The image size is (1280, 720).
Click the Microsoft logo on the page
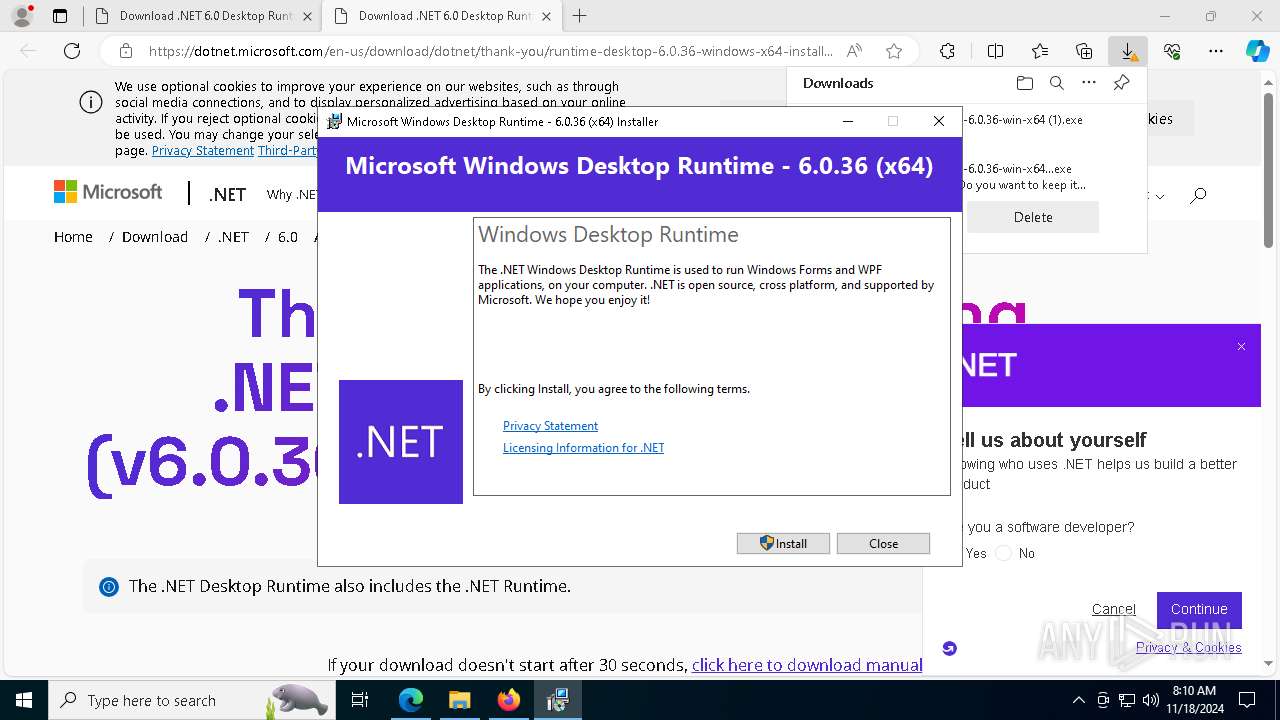coord(108,192)
